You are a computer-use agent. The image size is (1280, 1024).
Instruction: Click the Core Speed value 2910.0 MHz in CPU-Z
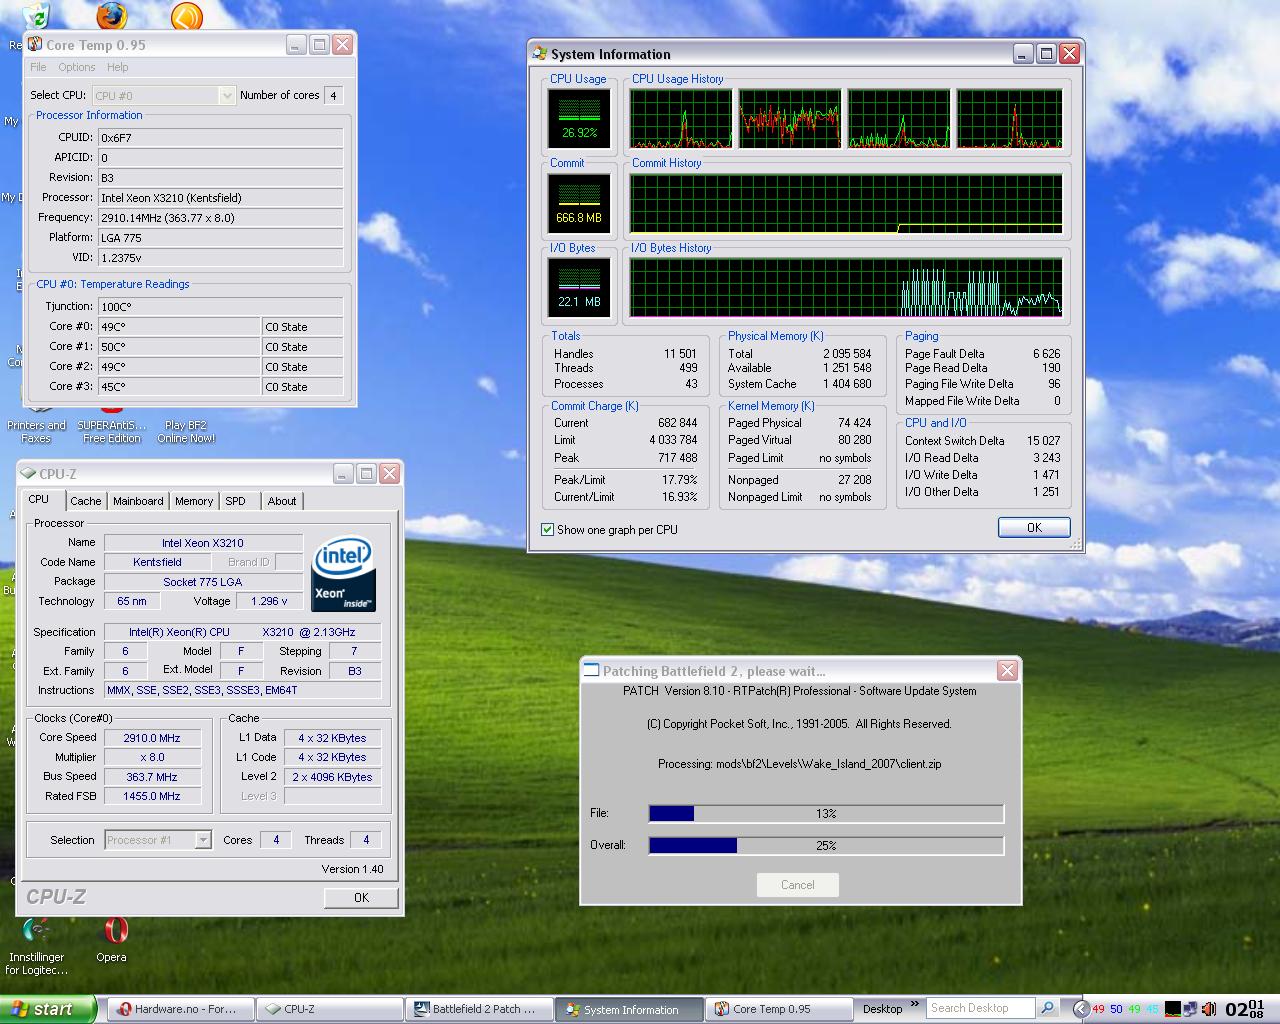pyautogui.click(x=152, y=738)
